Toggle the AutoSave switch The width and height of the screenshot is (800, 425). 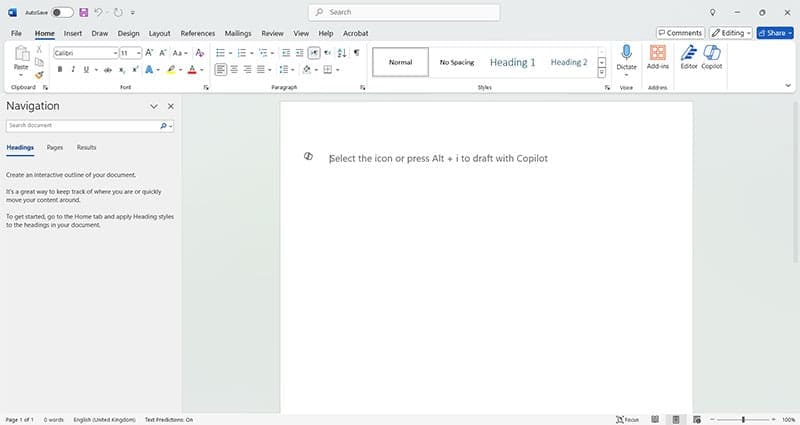62,12
